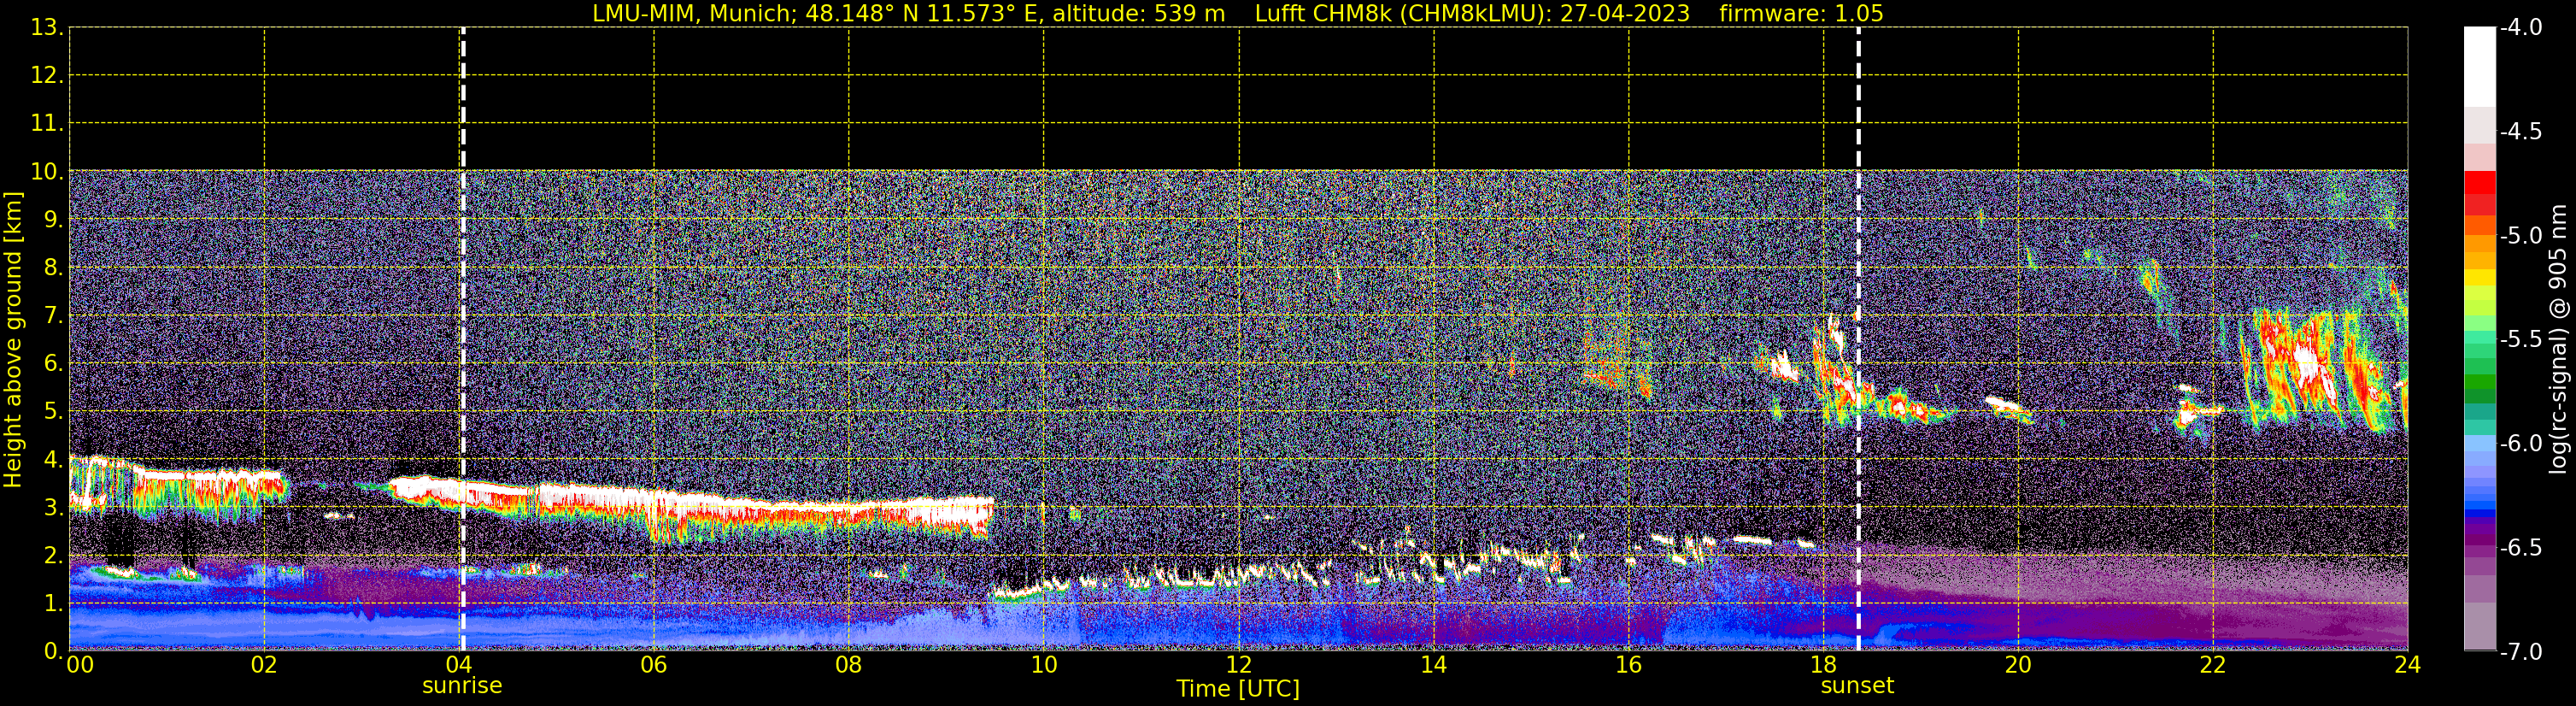Click the 'Lufft CHM8k (CHM8kLMU): 27-04-2023' title text
Viewport: 2576px width, 706px height.
click(x=1472, y=14)
